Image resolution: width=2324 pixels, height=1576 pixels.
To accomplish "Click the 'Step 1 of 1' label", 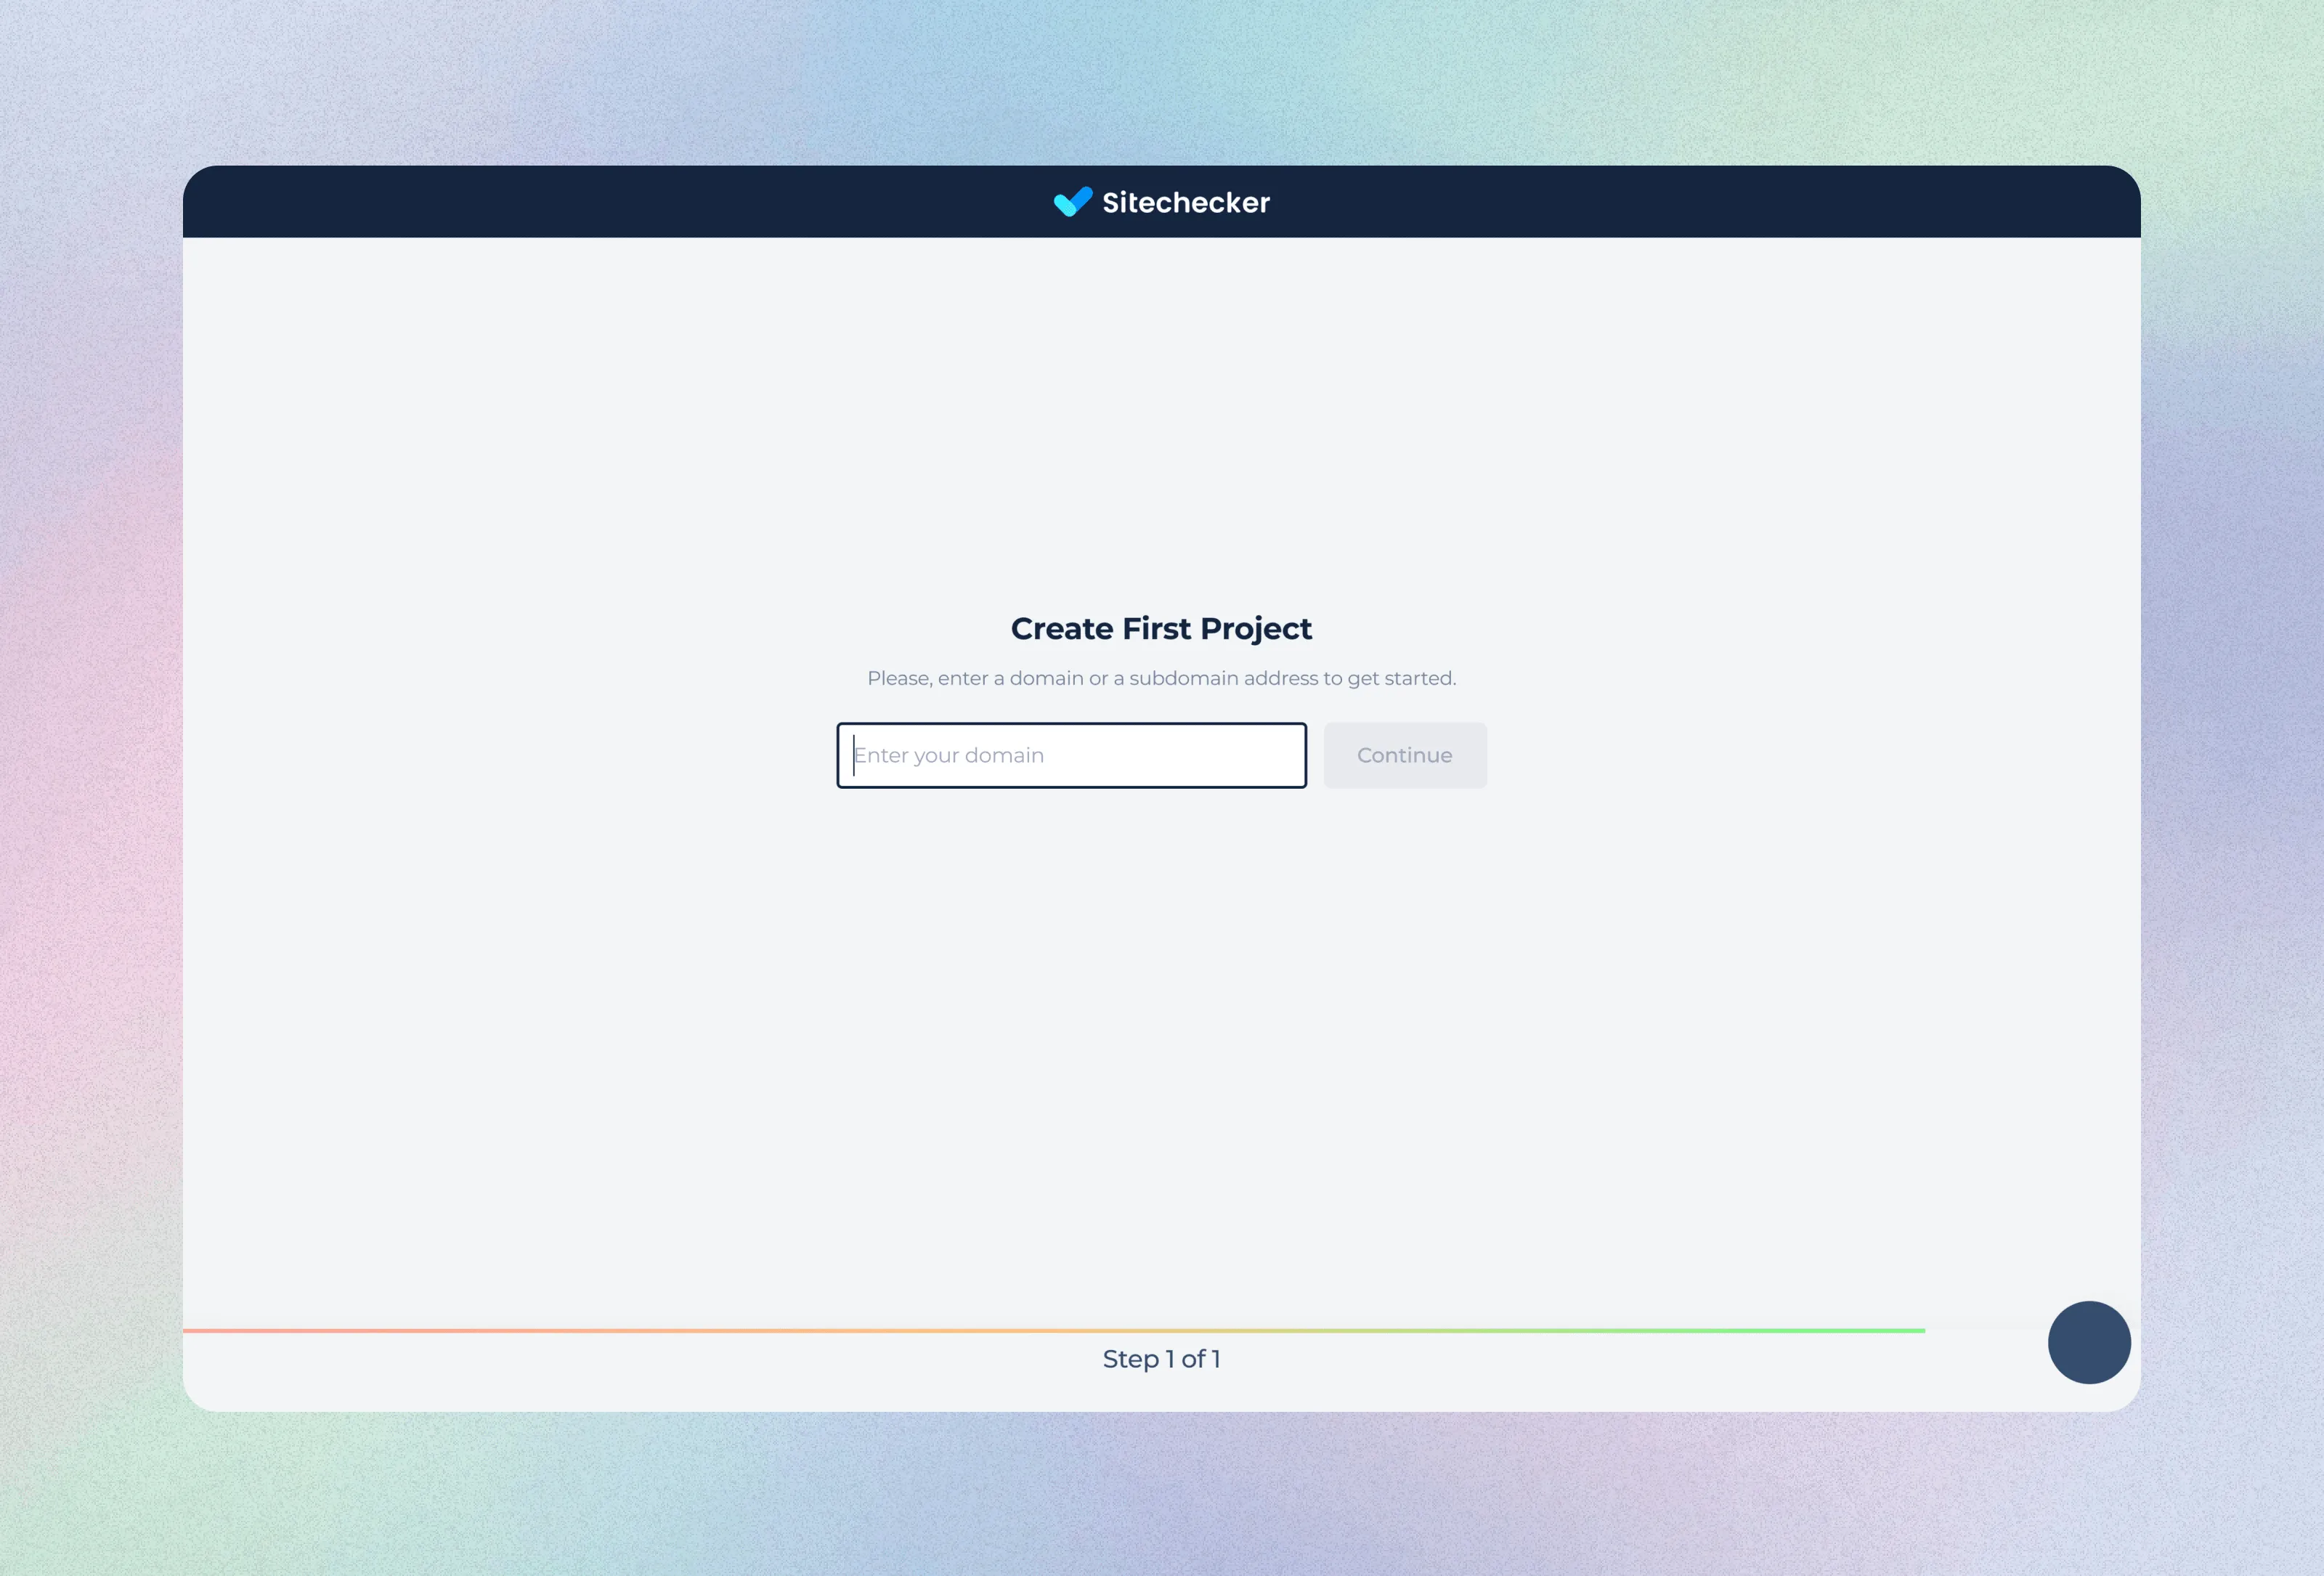I will [1161, 1359].
